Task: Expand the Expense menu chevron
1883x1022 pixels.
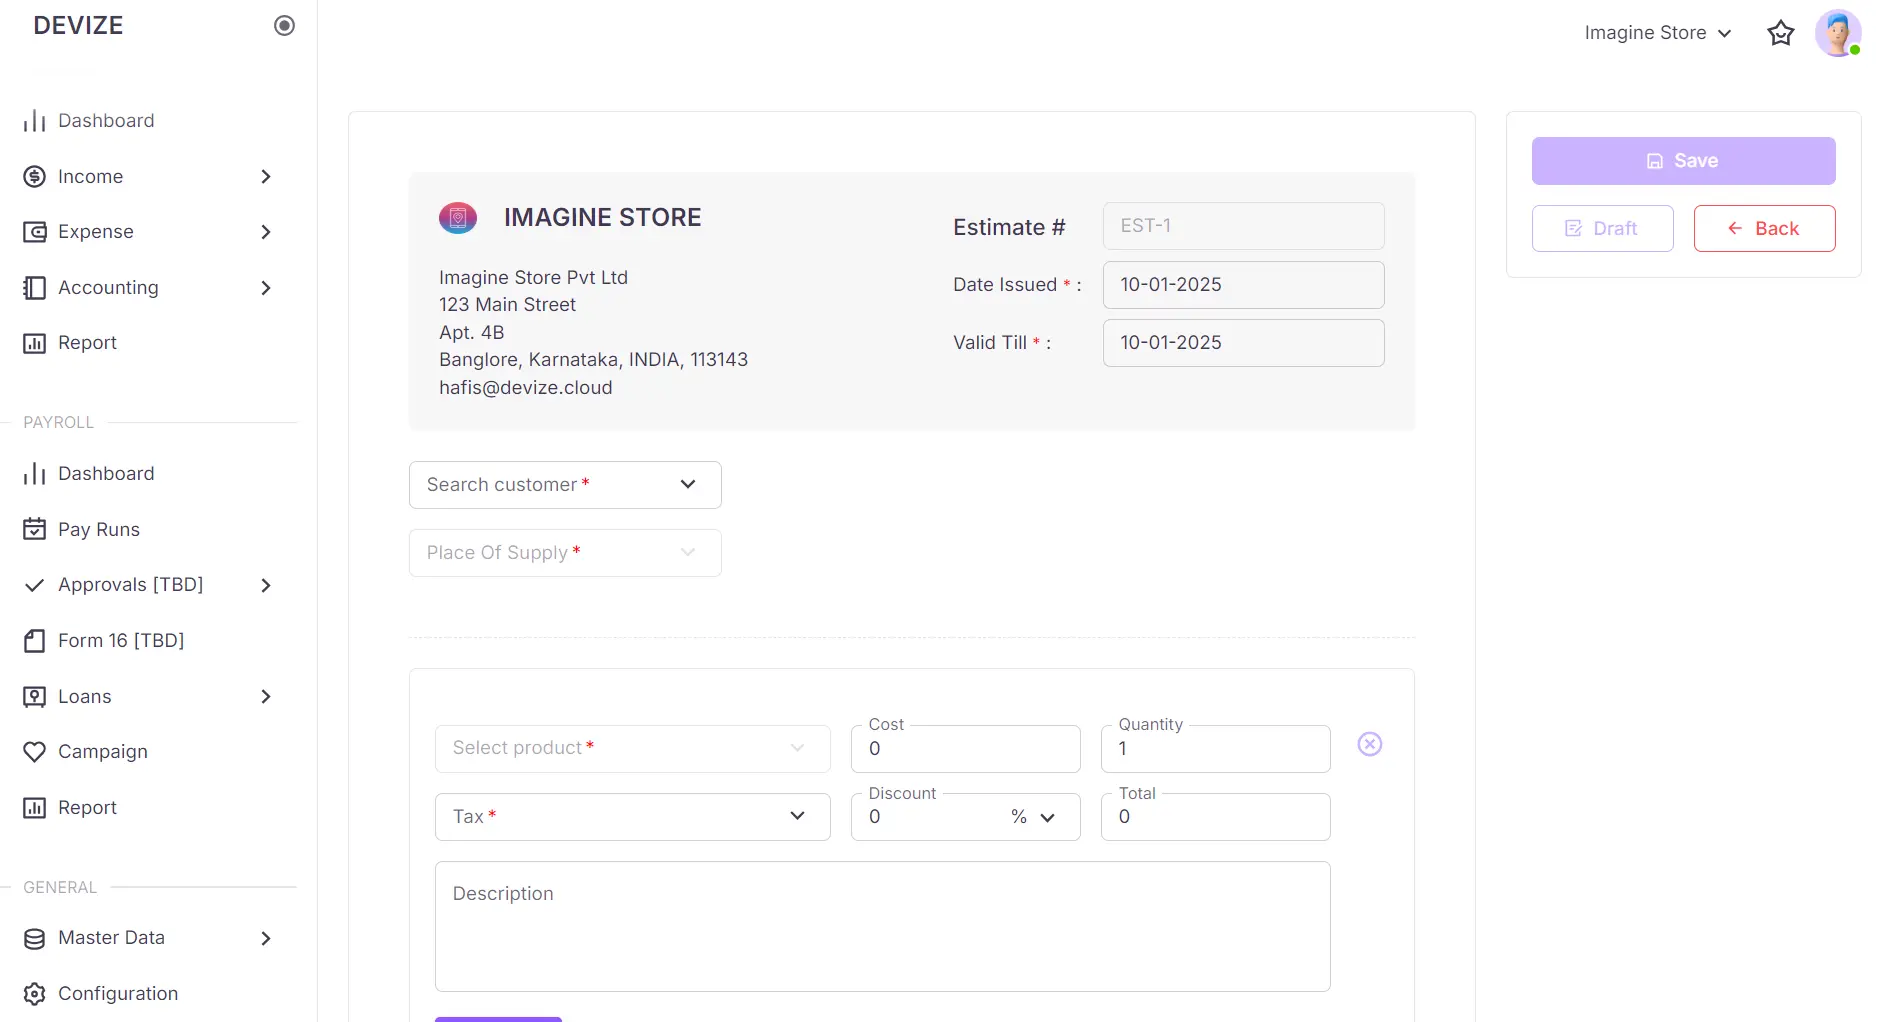Action: pyautogui.click(x=266, y=232)
